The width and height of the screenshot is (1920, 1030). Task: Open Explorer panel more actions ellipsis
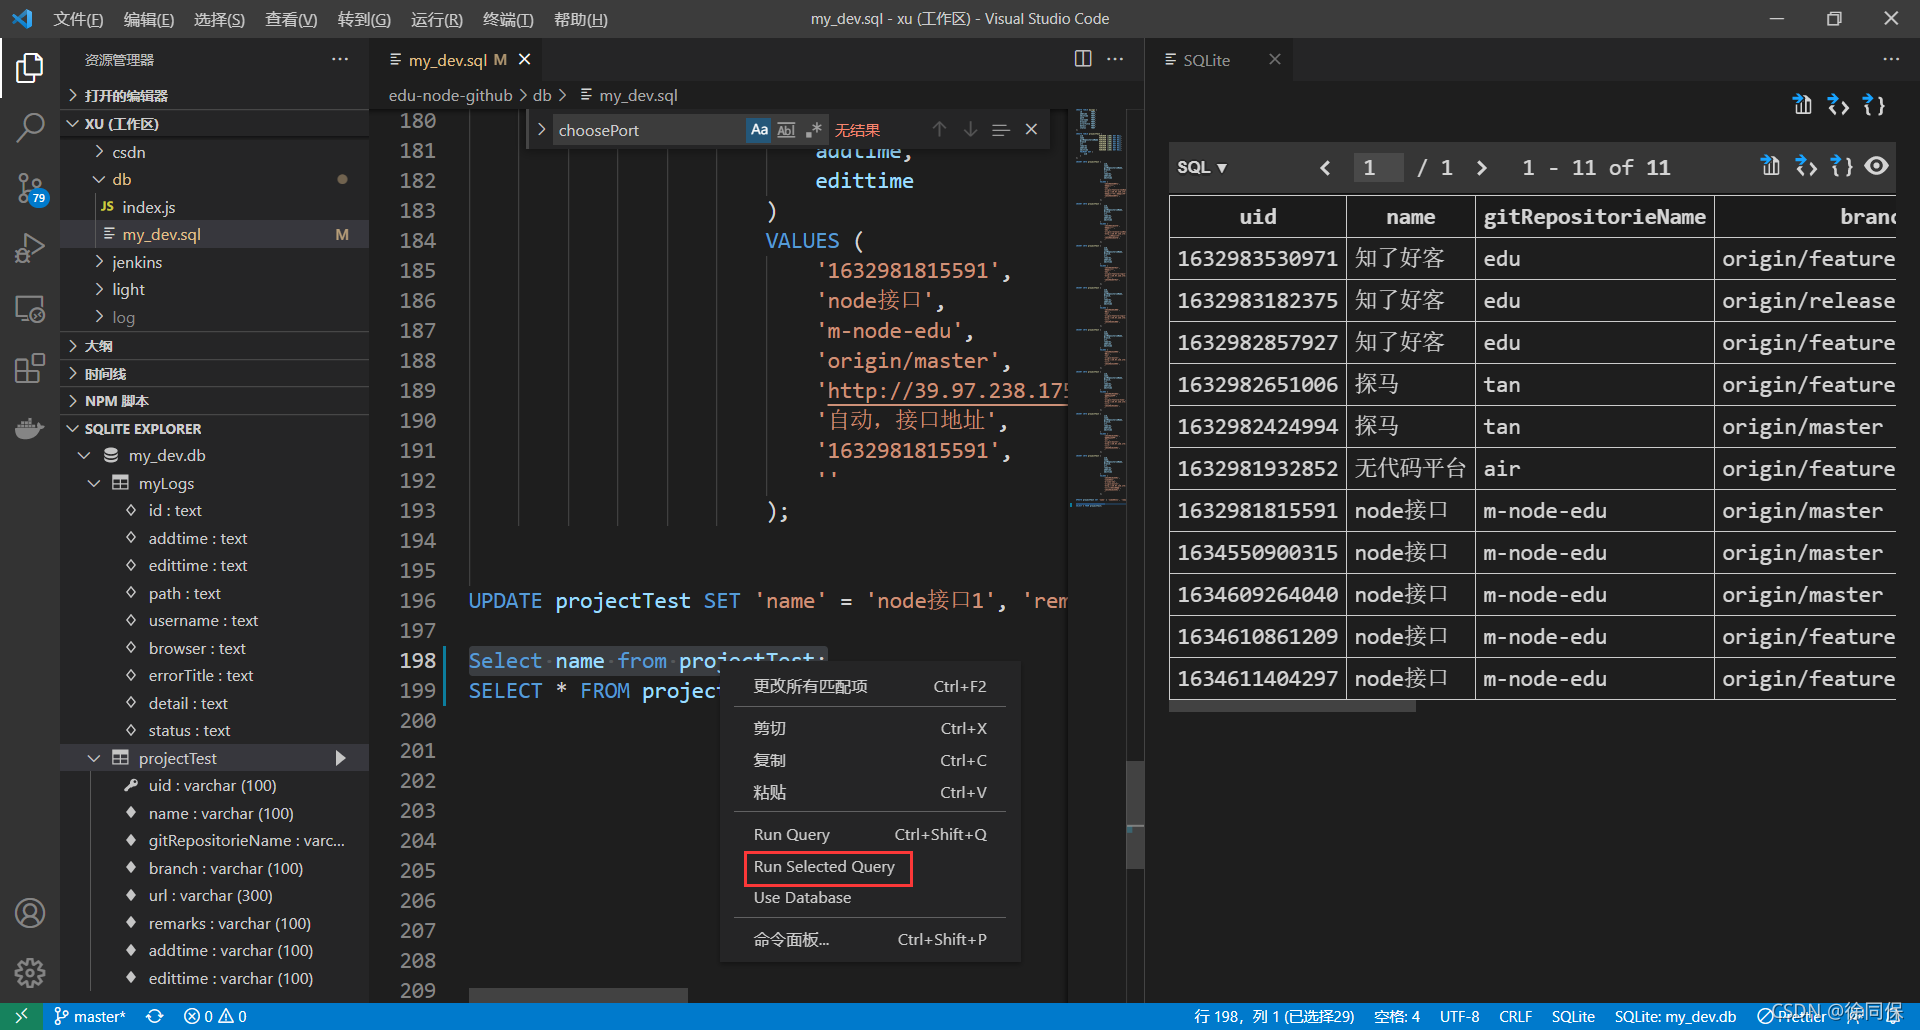(340, 59)
